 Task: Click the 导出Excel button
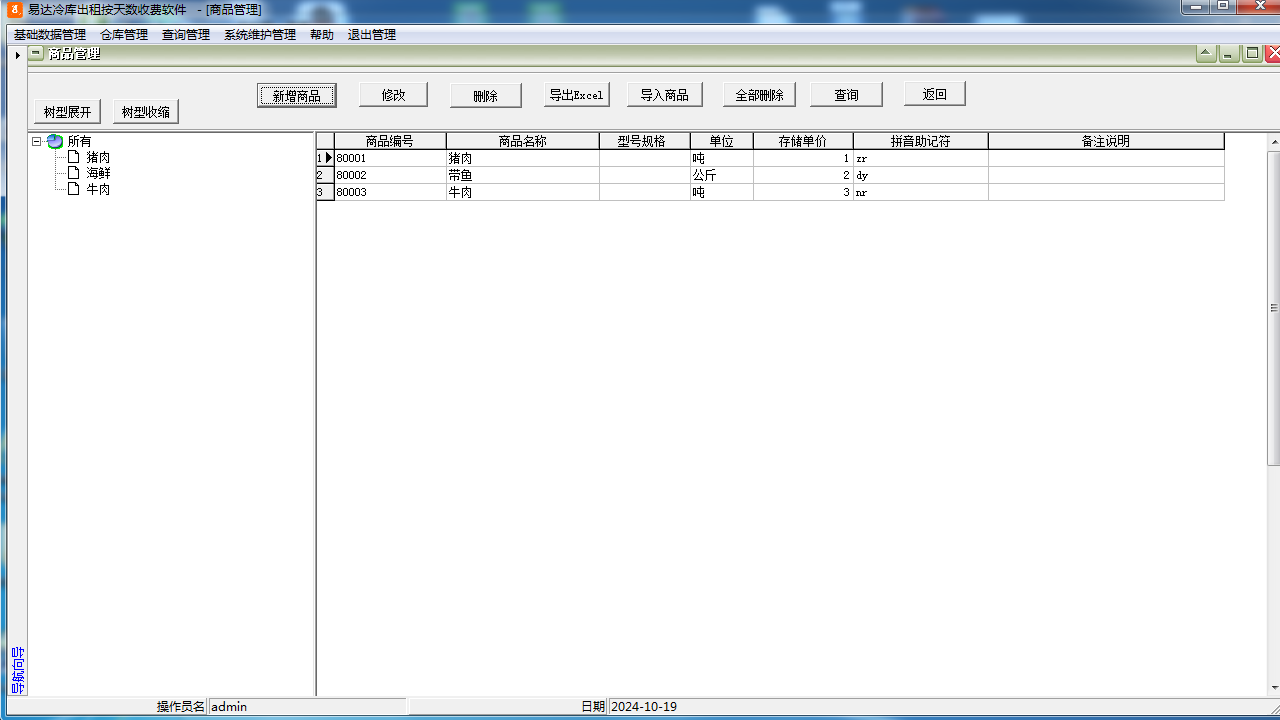click(576, 95)
